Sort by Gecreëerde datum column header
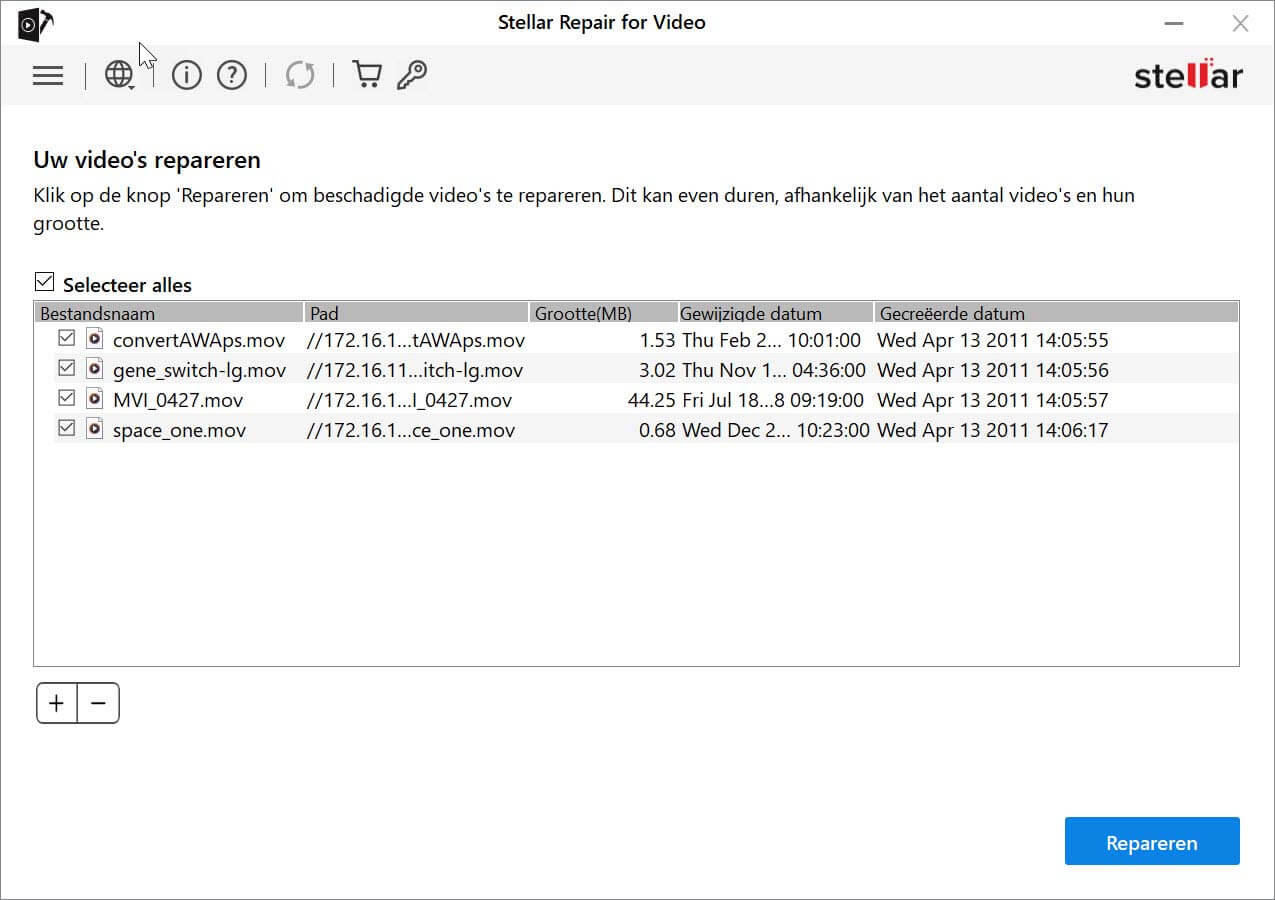Screen dimensions: 1275x900 tap(1056, 313)
